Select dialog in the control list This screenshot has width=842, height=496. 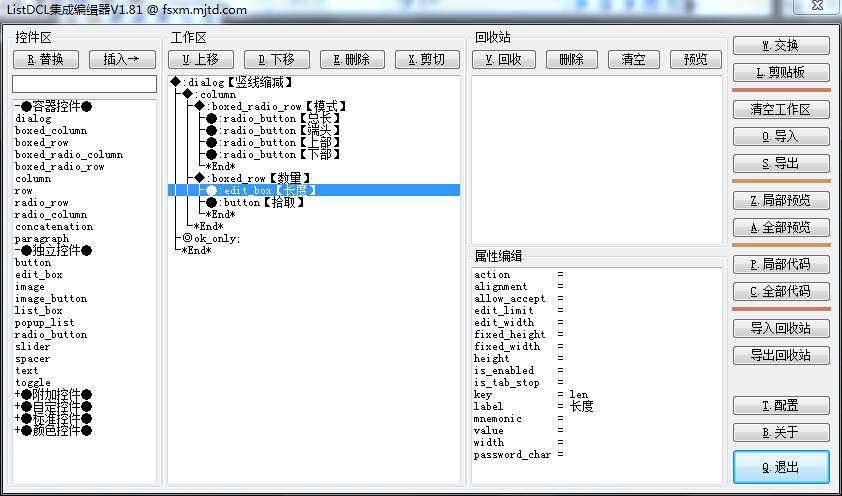click(x=33, y=119)
